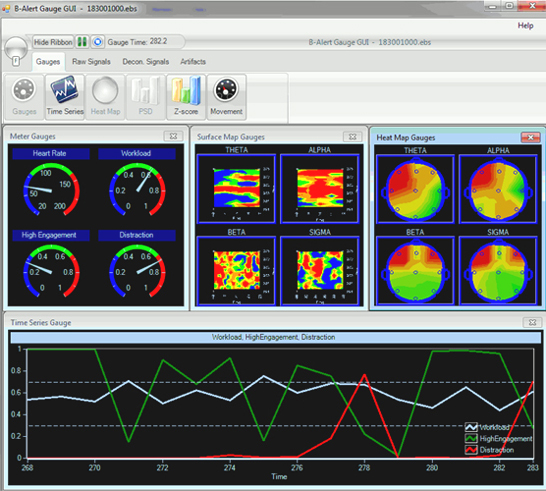Click the chart title Workload, HighEngagement, Distraction
This screenshot has width=546, height=491.
pyautogui.click(x=274, y=337)
